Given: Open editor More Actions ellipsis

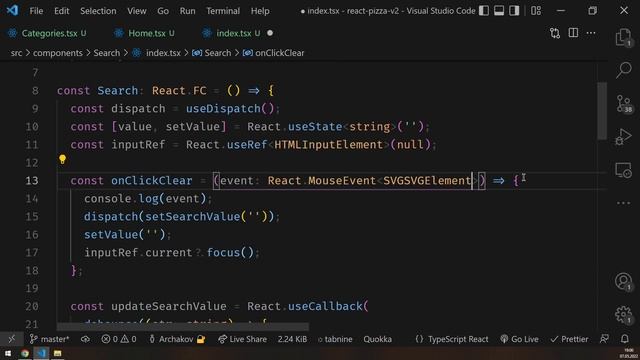Looking at the screenshot, I should click(x=591, y=33).
